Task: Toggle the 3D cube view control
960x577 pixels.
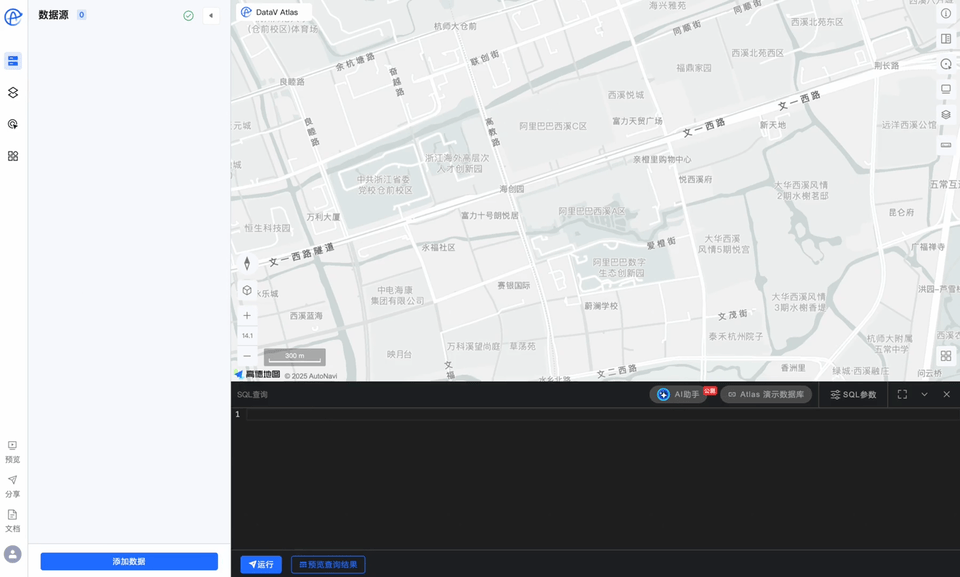Action: tap(247, 290)
